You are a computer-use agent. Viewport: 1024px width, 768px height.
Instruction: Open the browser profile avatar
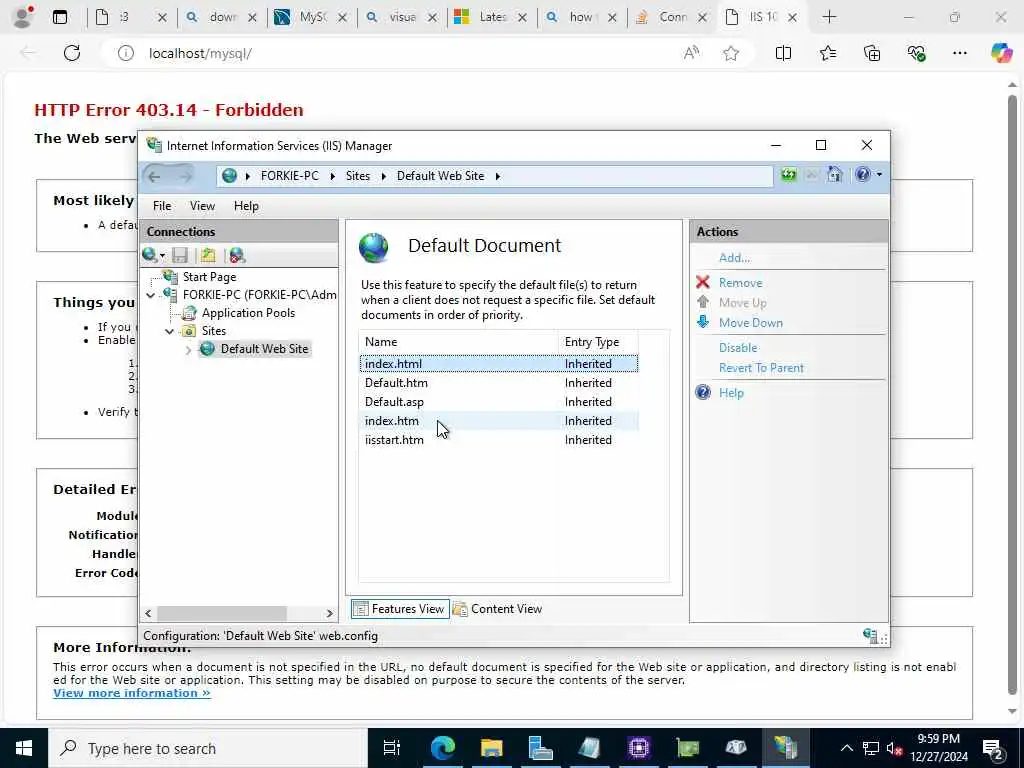23,17
